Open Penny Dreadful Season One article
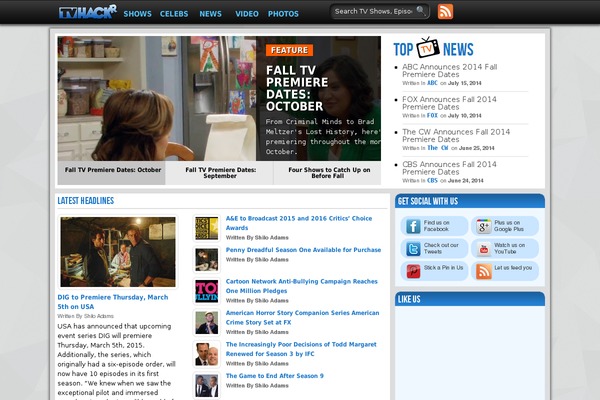600x400 pixels. (x=303, y=250)
